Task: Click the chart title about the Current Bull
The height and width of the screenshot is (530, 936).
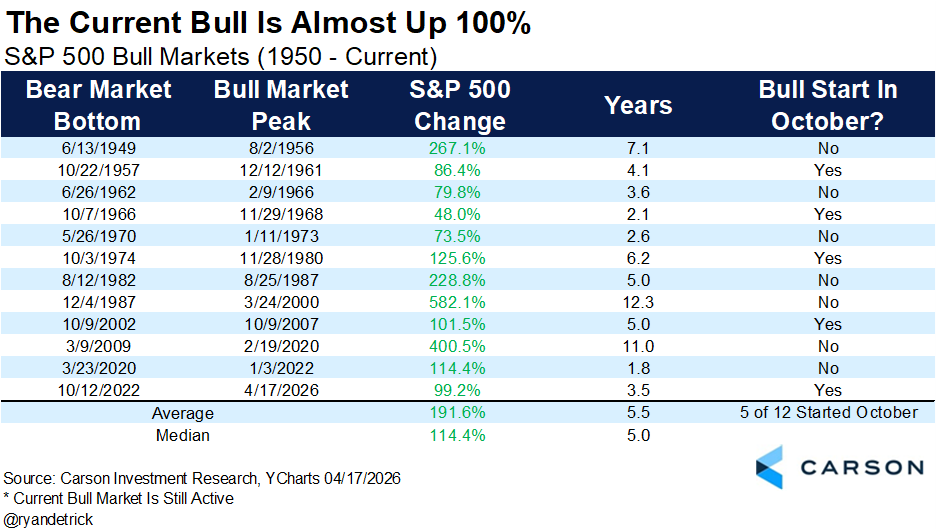Action: [268, 23]
